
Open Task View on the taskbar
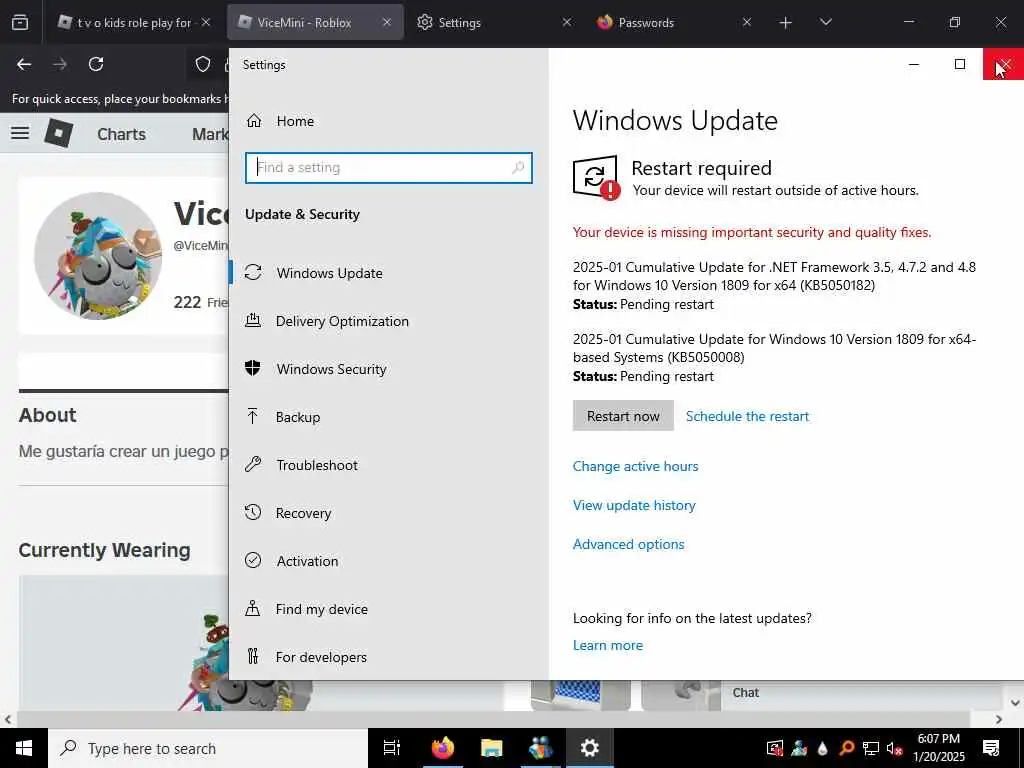(x=392, y=748)
